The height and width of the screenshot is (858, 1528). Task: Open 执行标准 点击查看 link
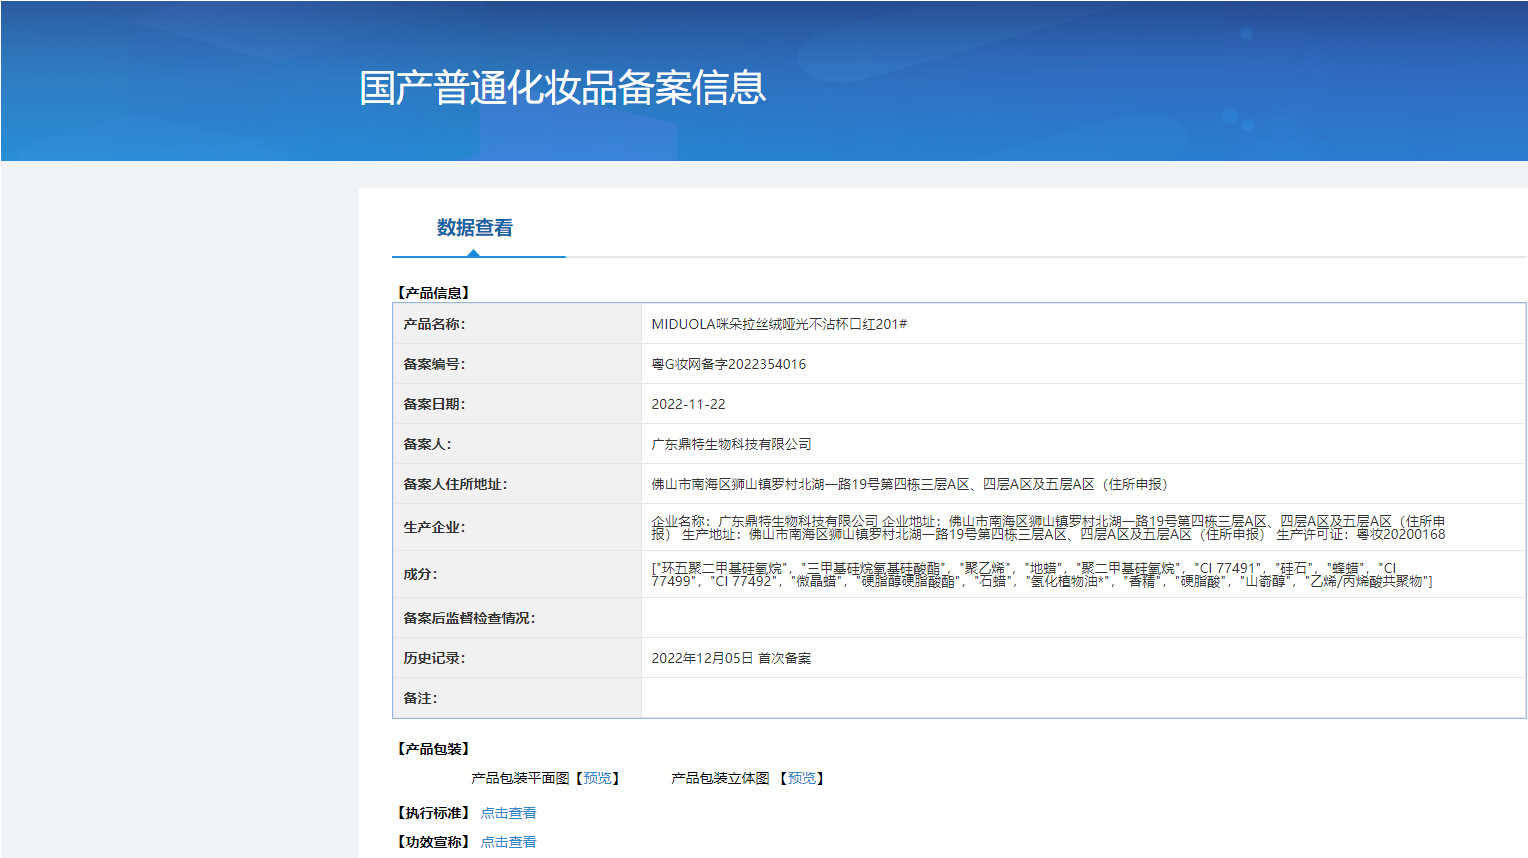point(508,813)
